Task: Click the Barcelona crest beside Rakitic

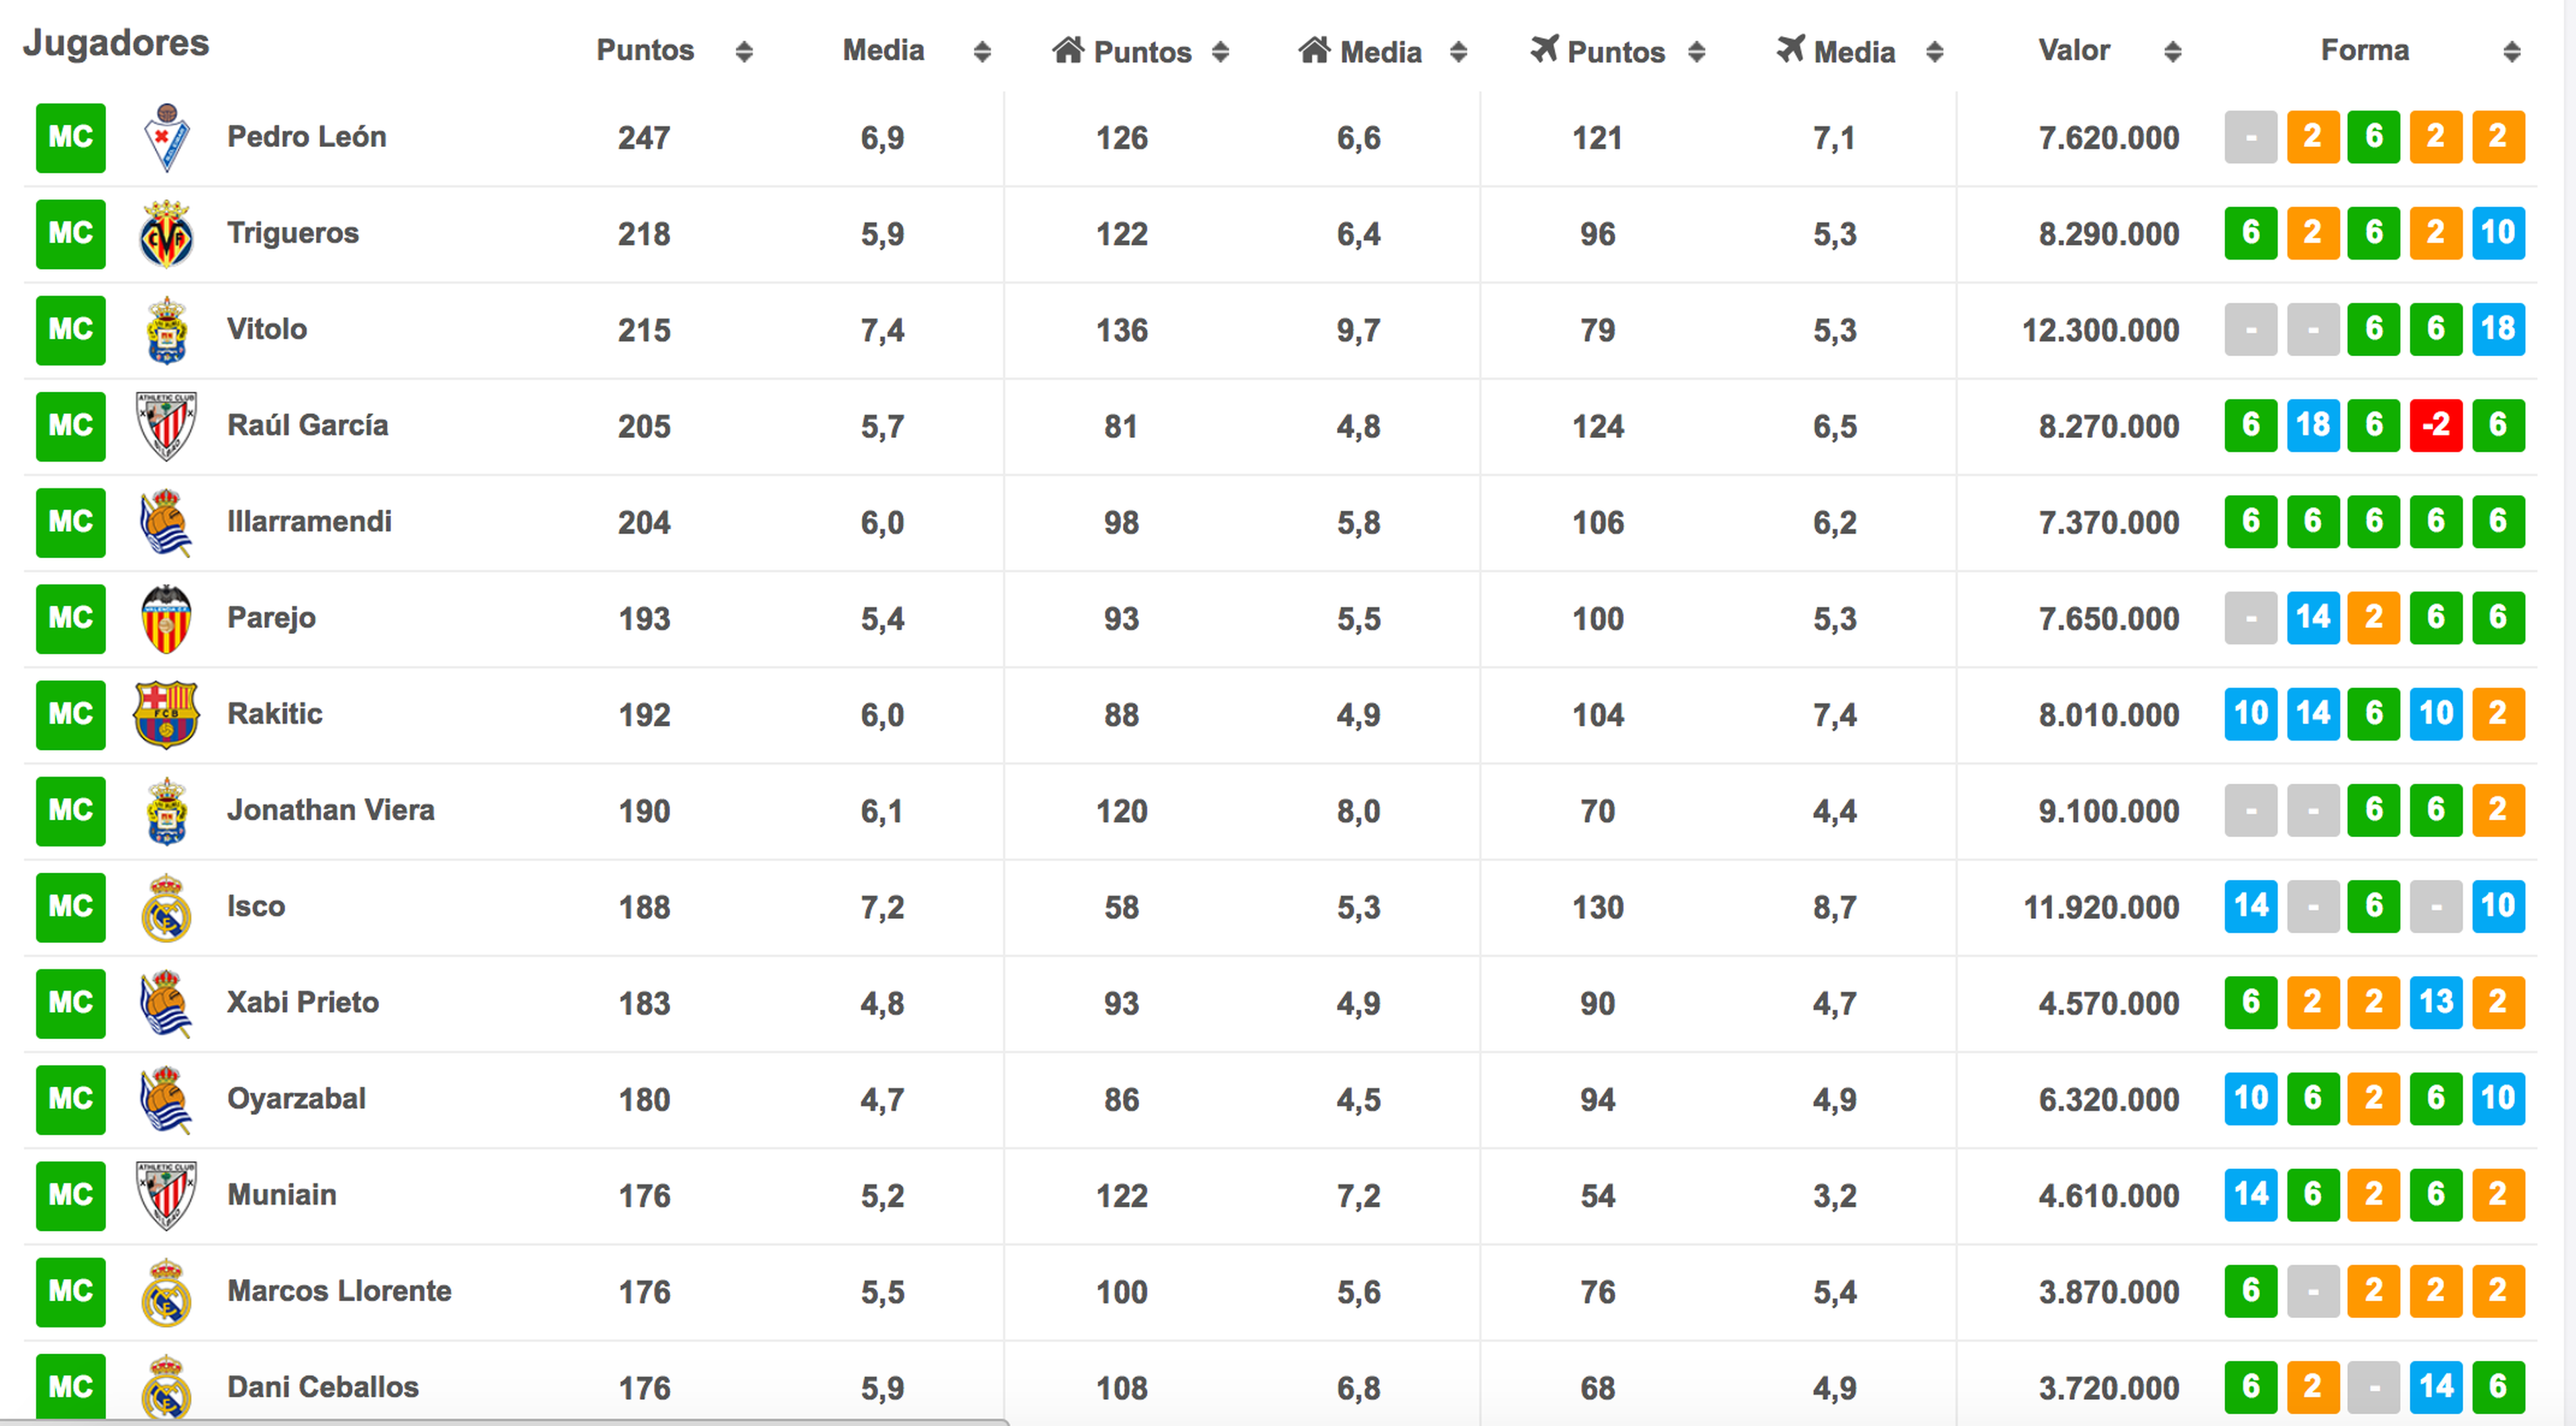Action: point(167,714)
